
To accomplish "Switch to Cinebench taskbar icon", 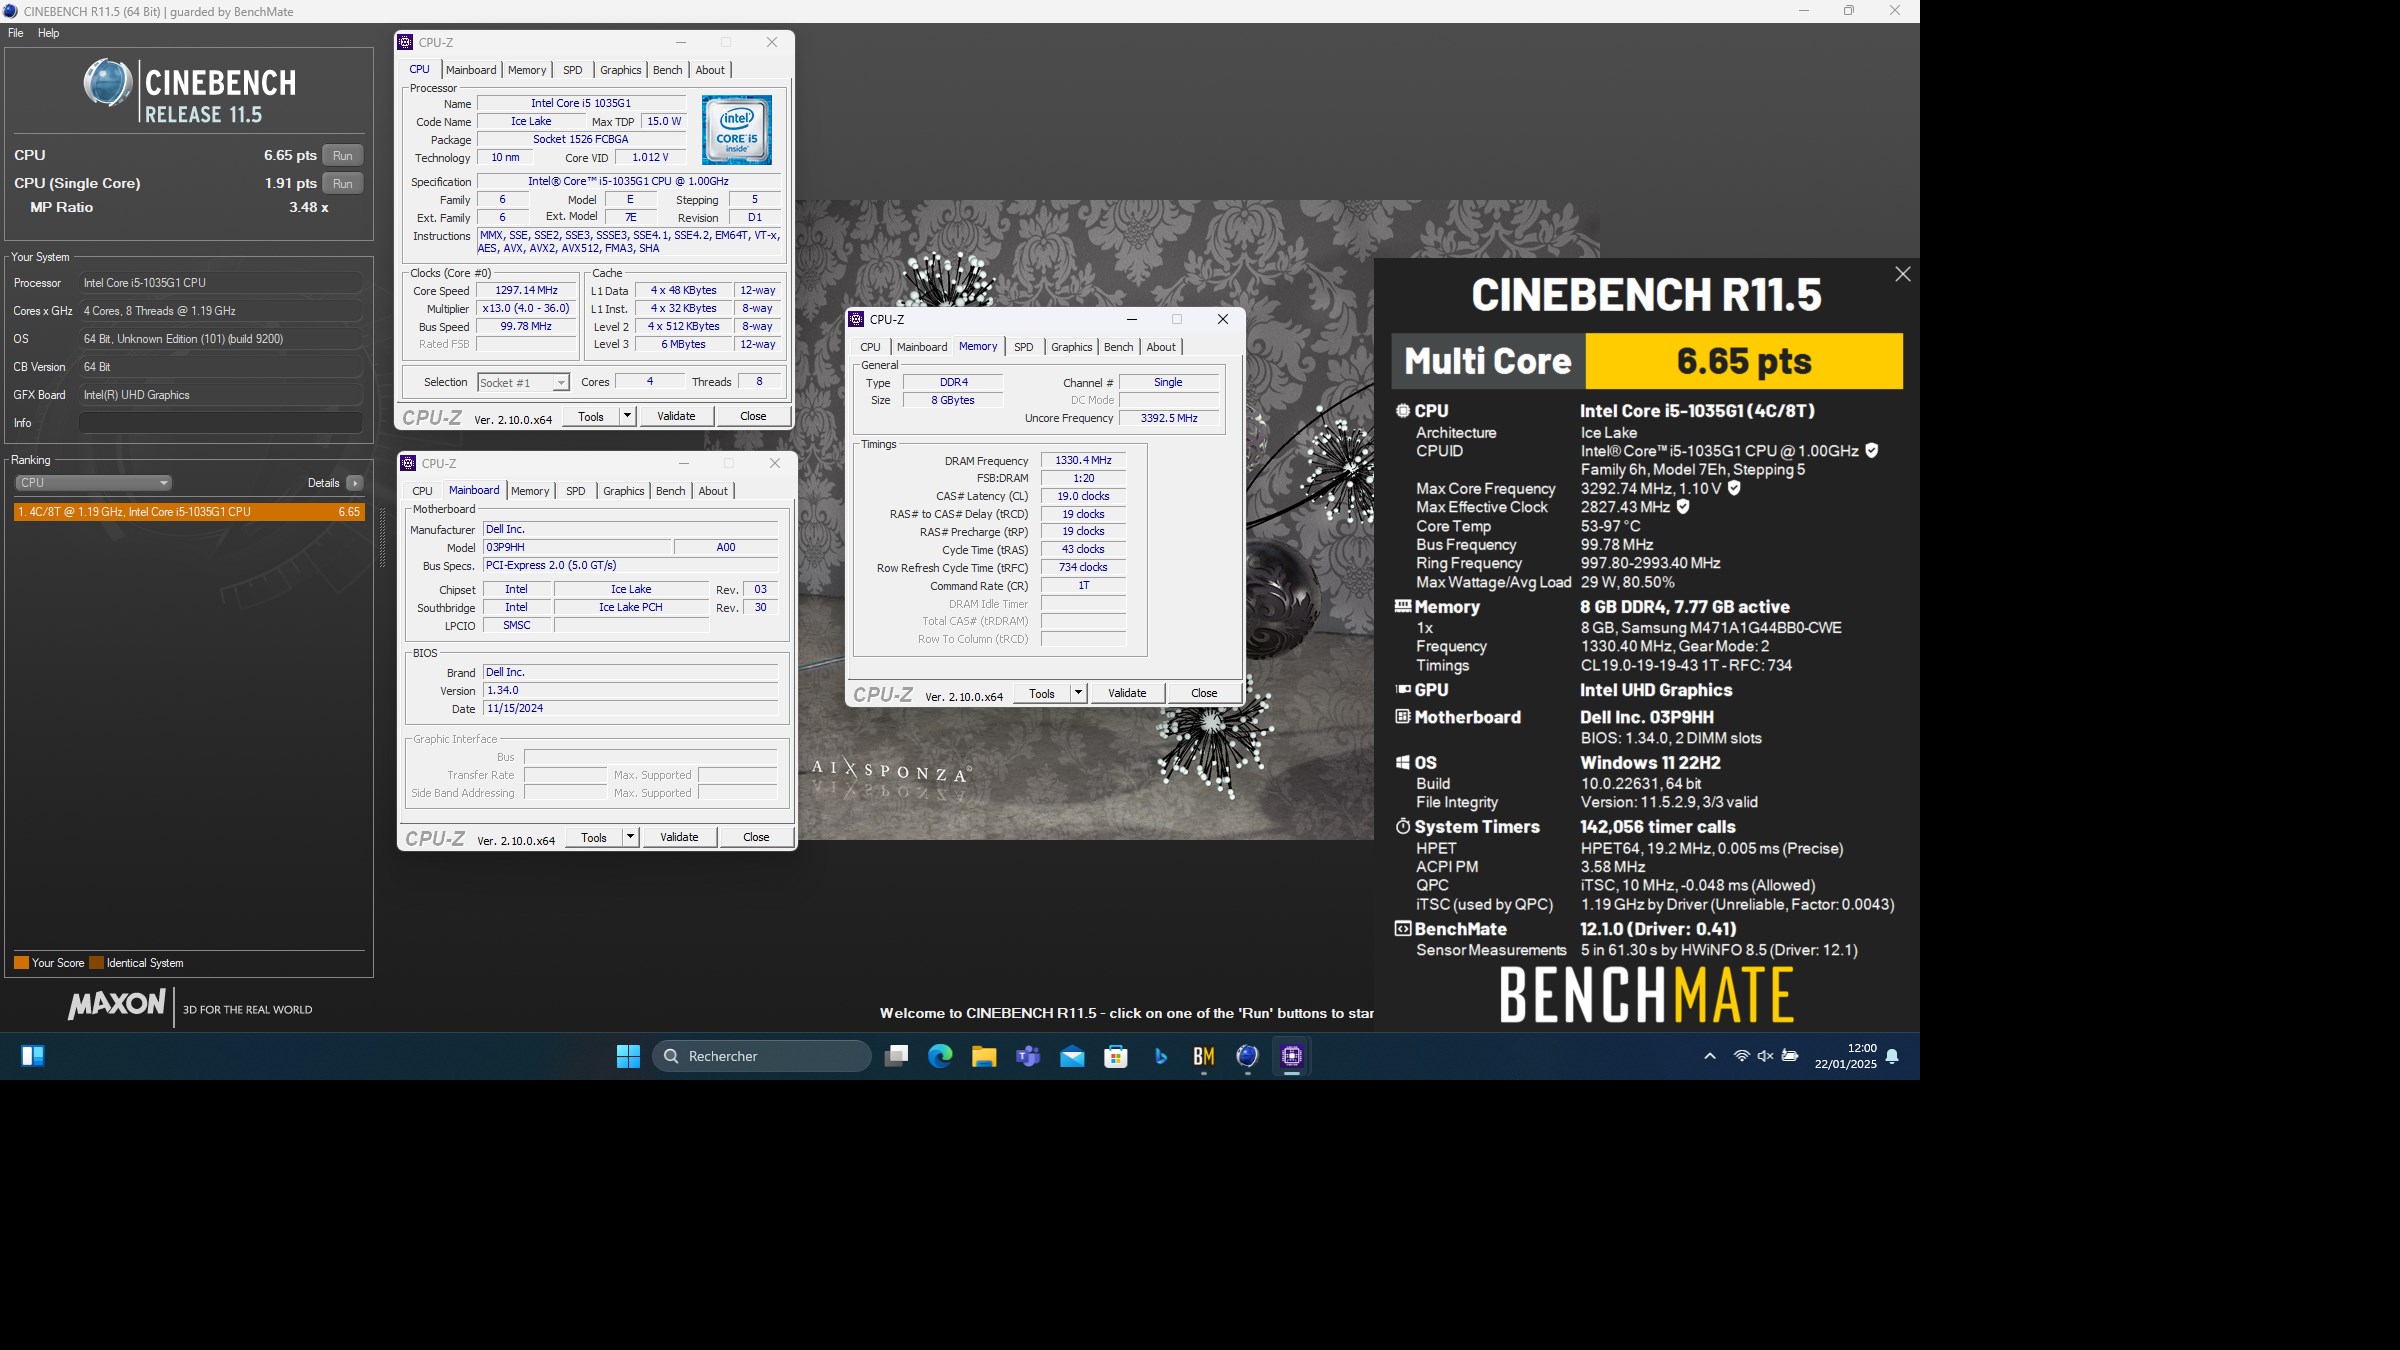I will [1248, 1056].
